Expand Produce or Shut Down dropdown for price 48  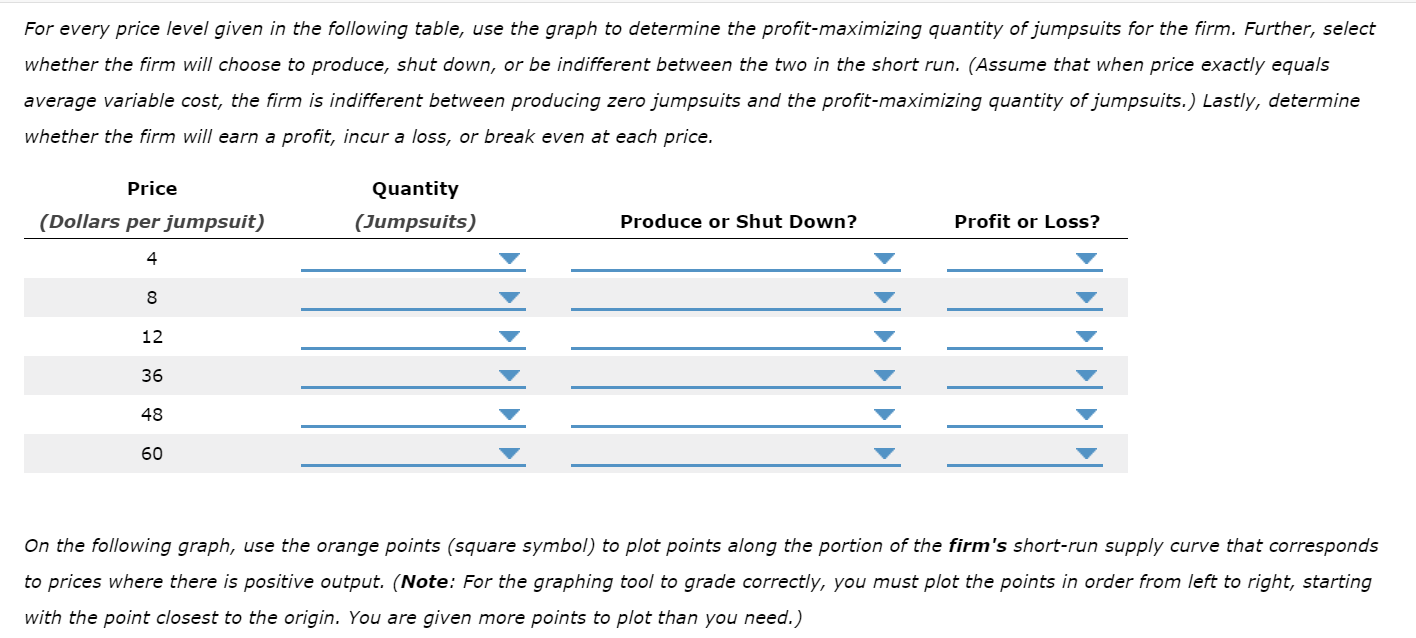tap(884, 413)
